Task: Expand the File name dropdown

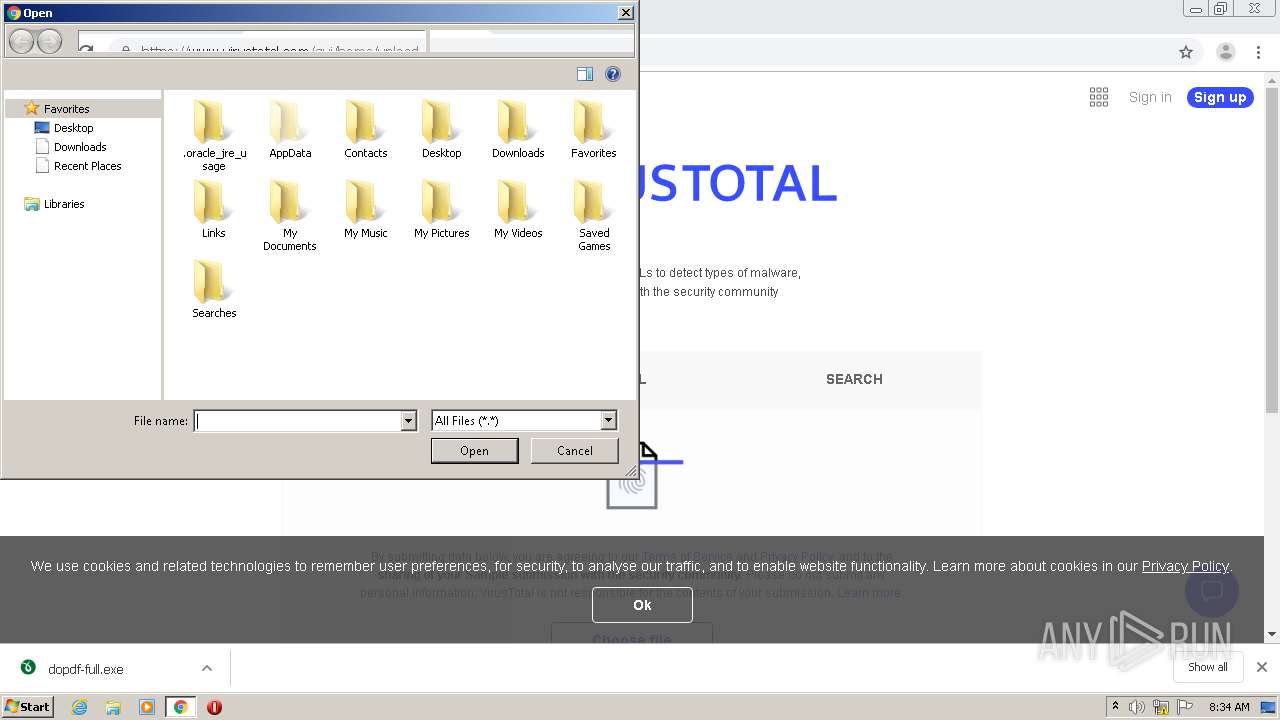Action: tap(408, 421)
